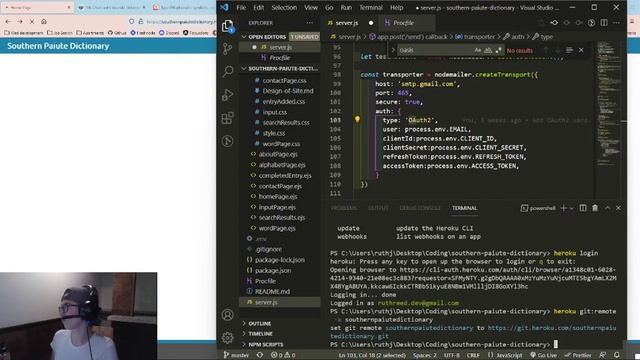640x360 pixels.
Task: Split the terminal panel
Action: [x=583, y=208]
